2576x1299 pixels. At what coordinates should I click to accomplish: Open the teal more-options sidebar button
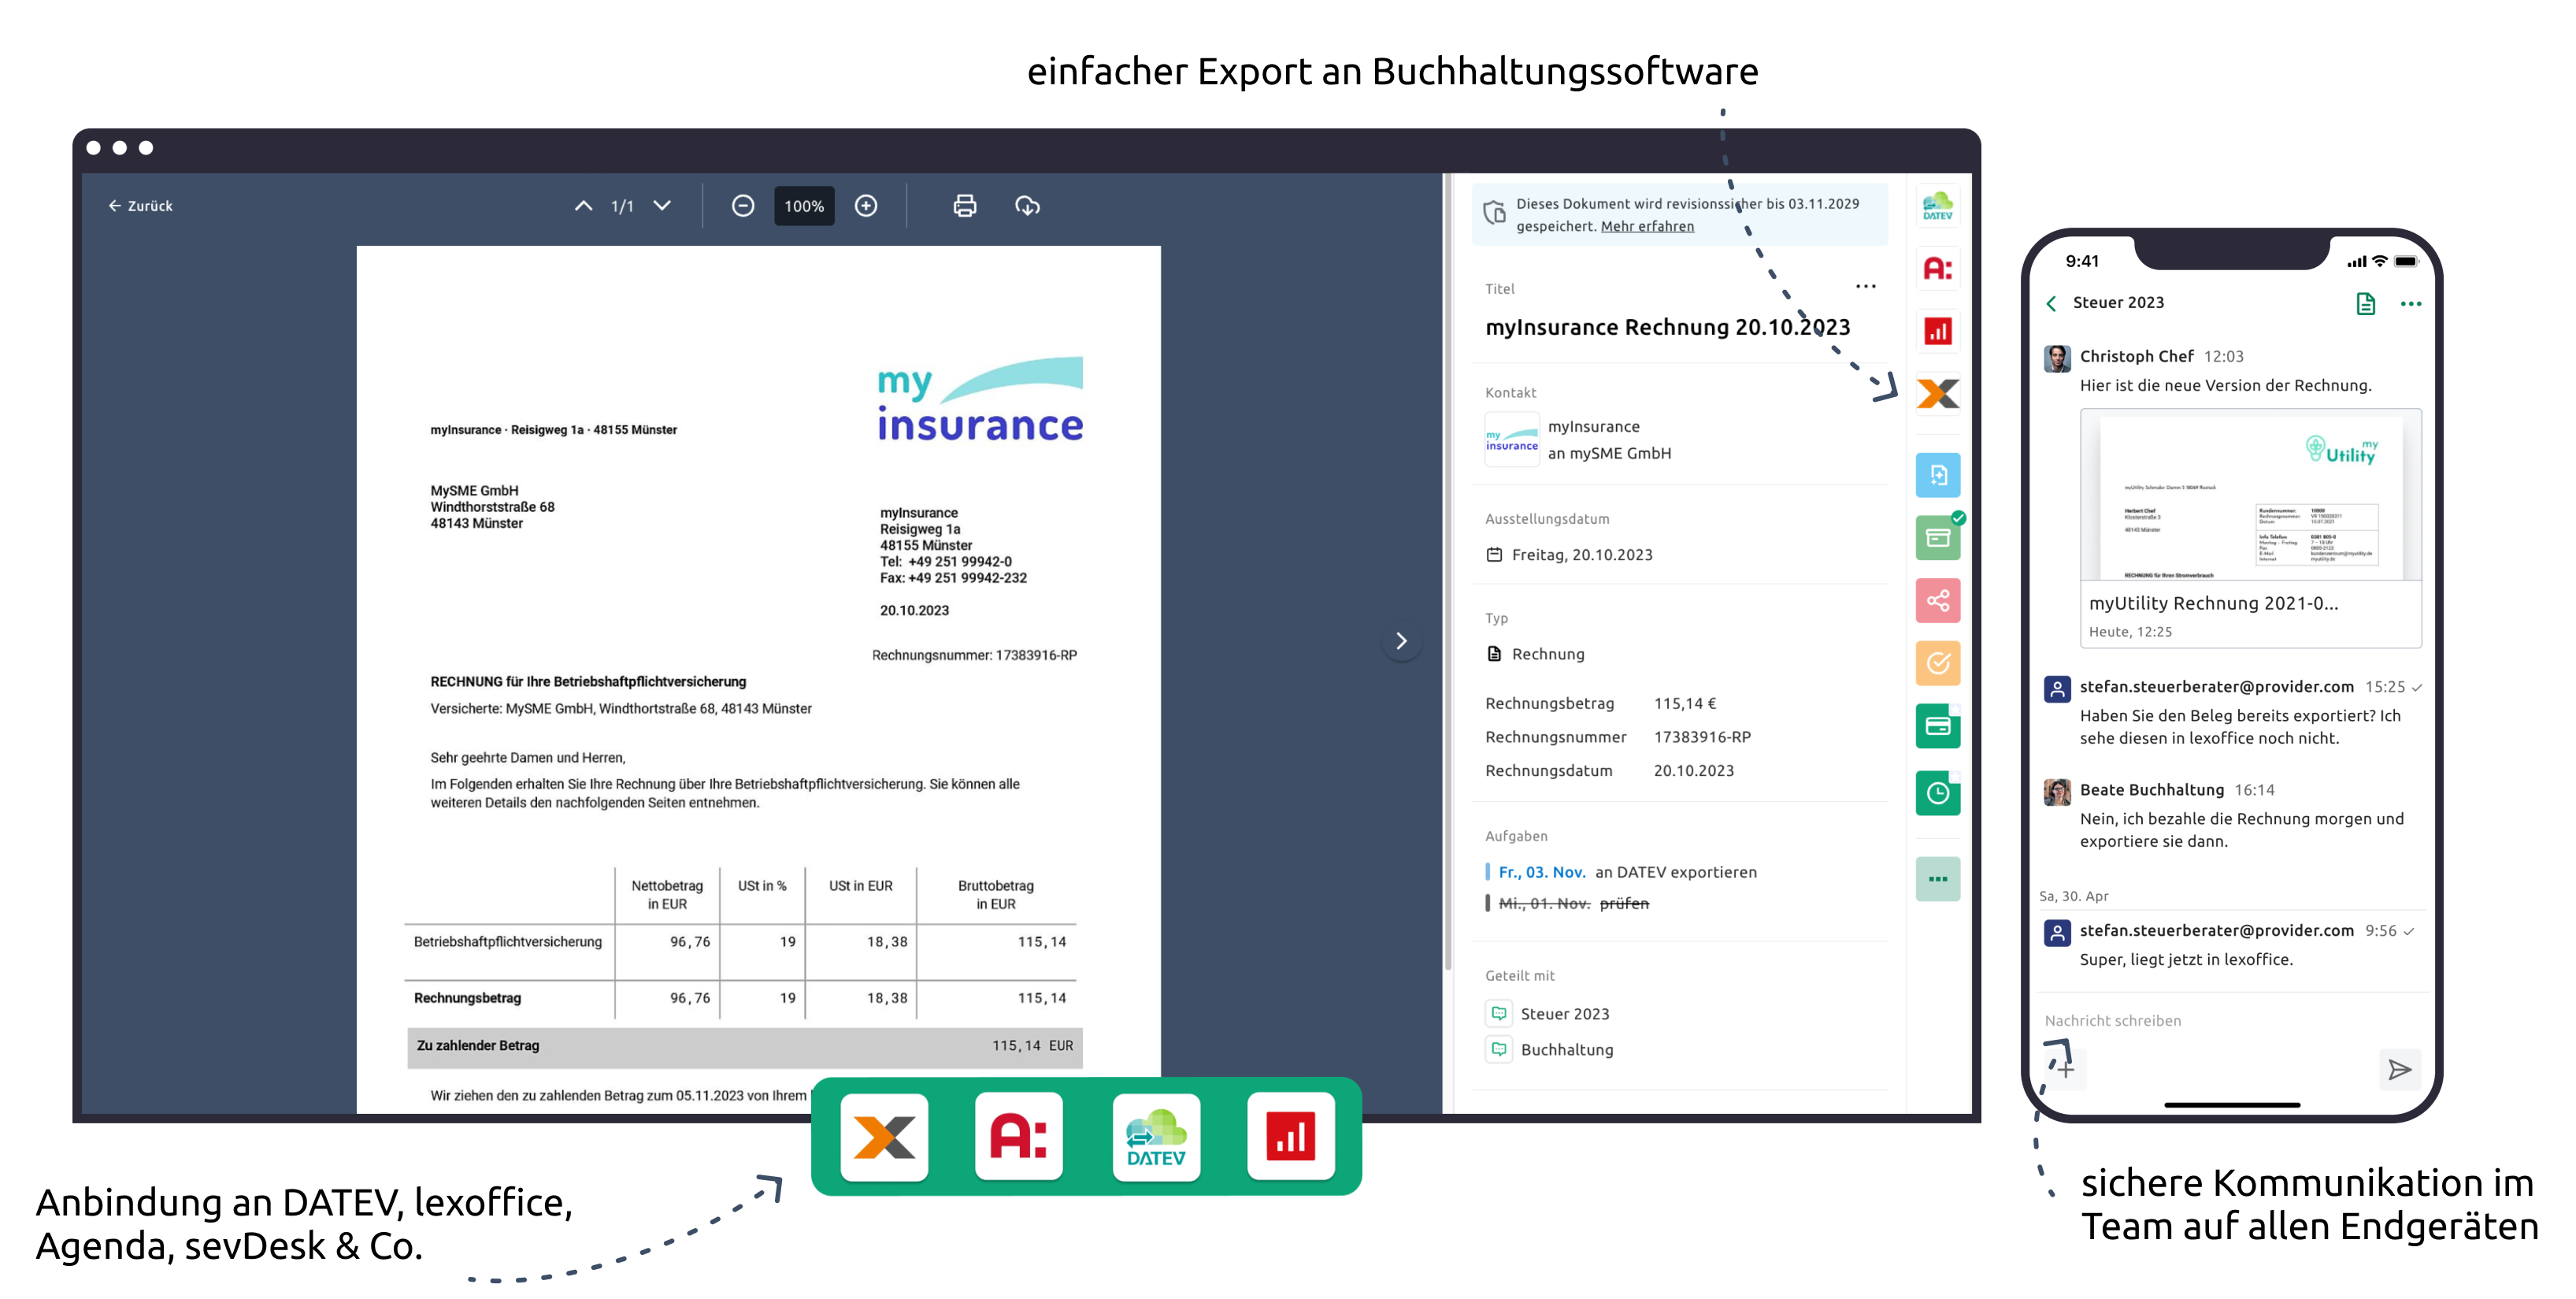coord(1937,879)
